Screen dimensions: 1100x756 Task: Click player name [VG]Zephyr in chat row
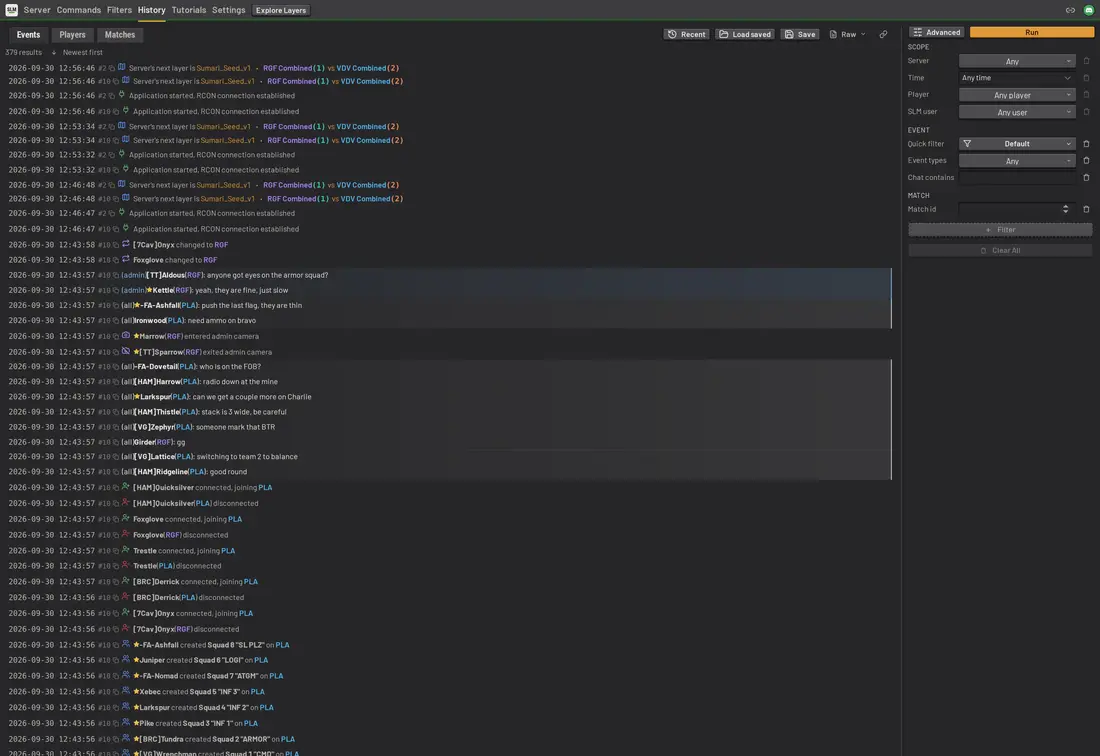tap(154, 427)
